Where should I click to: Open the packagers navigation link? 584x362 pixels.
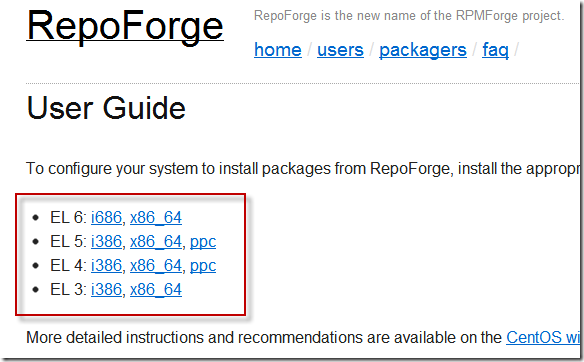[x=423, y=50]
